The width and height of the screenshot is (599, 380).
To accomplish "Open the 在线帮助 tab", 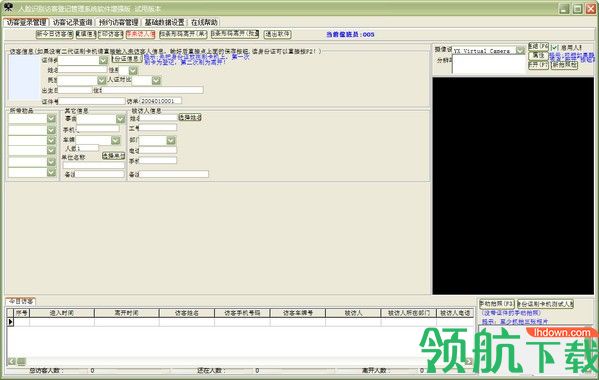I will [204, 23].
